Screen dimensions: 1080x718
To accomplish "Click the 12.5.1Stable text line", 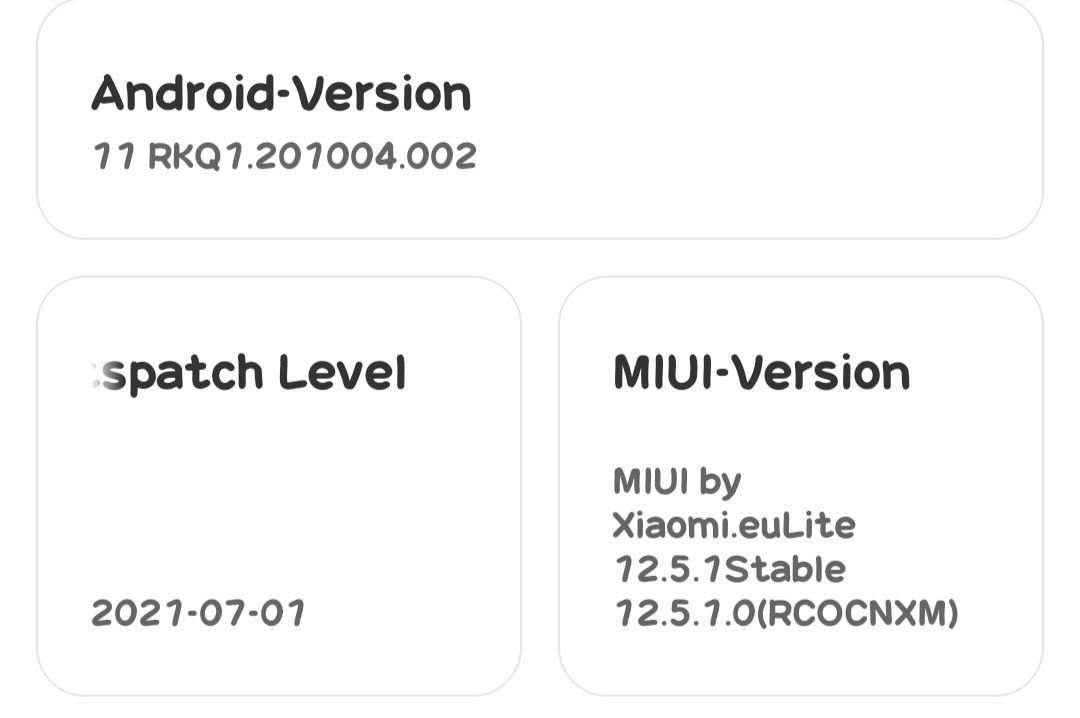I will tap(729, 570).
